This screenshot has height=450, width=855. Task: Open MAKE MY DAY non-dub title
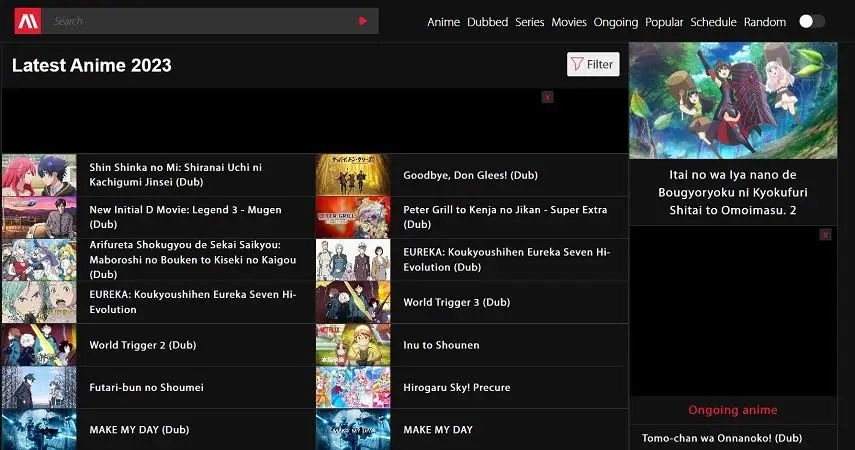click(x=438, y=430)
